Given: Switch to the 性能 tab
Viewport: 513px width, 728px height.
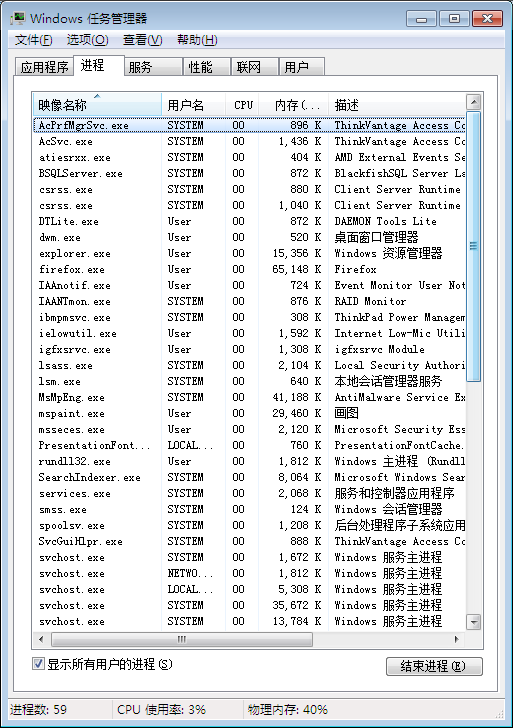Looking at the screenshot, I should (207, 67).
